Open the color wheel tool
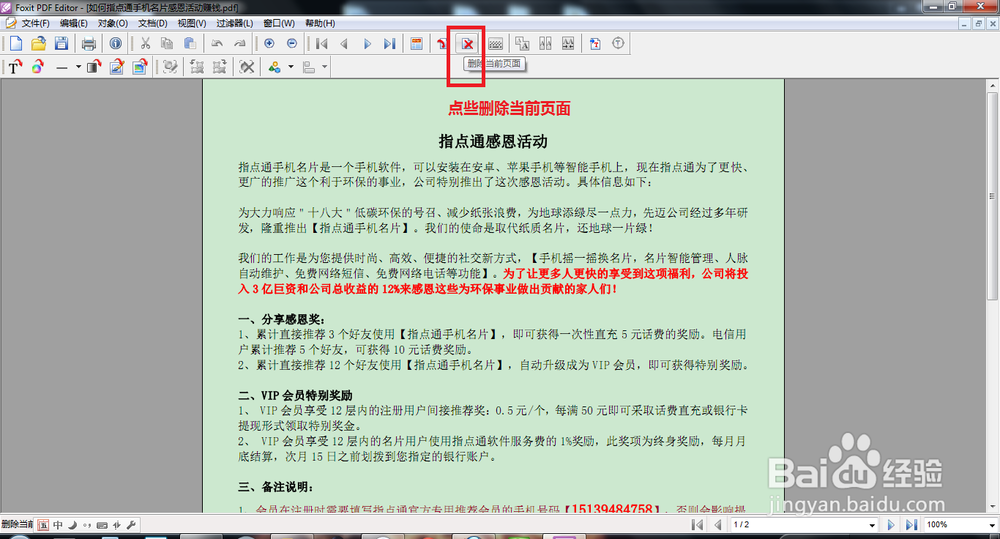The width and height of the screenshot is (1000, 539). pyautogui.click(x=38, y=66)
